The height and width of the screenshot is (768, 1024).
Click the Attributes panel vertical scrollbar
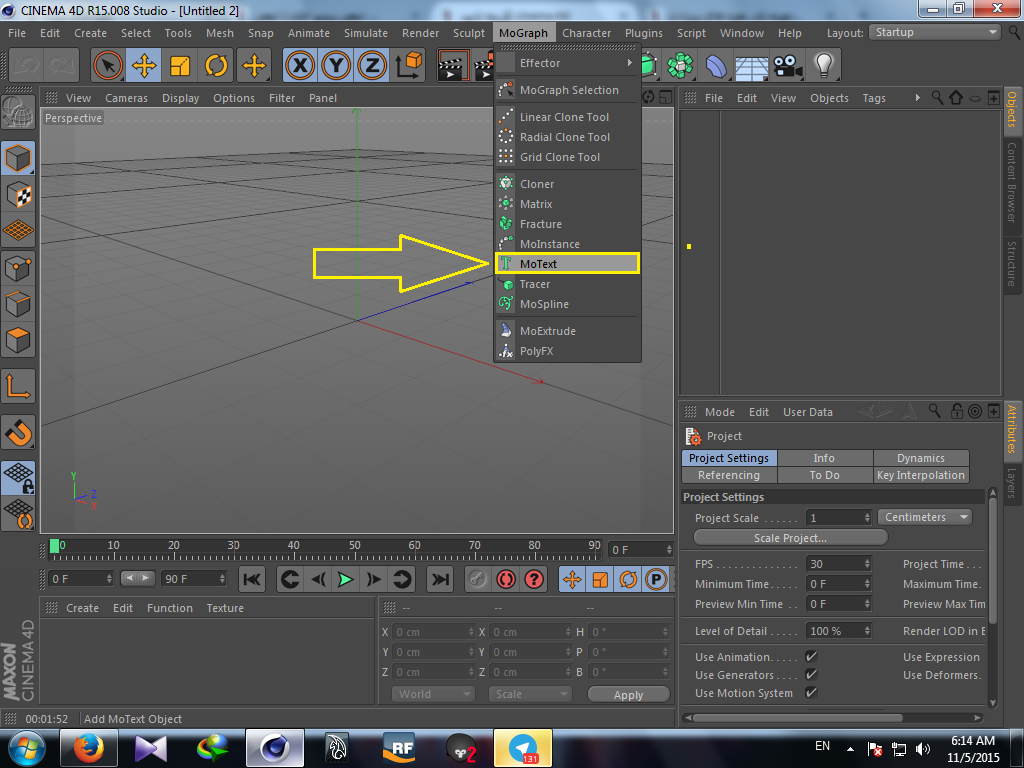pyautogui.click(x=993, y=559)
